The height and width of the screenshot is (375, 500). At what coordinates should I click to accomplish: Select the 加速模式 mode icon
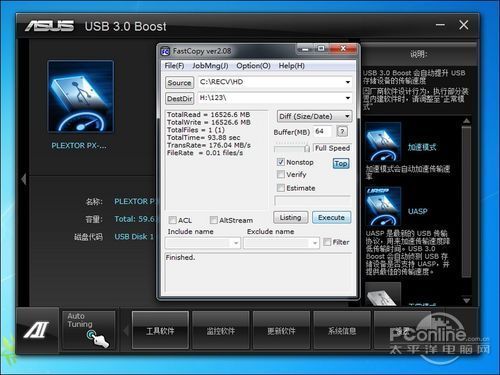coord(383,142)
